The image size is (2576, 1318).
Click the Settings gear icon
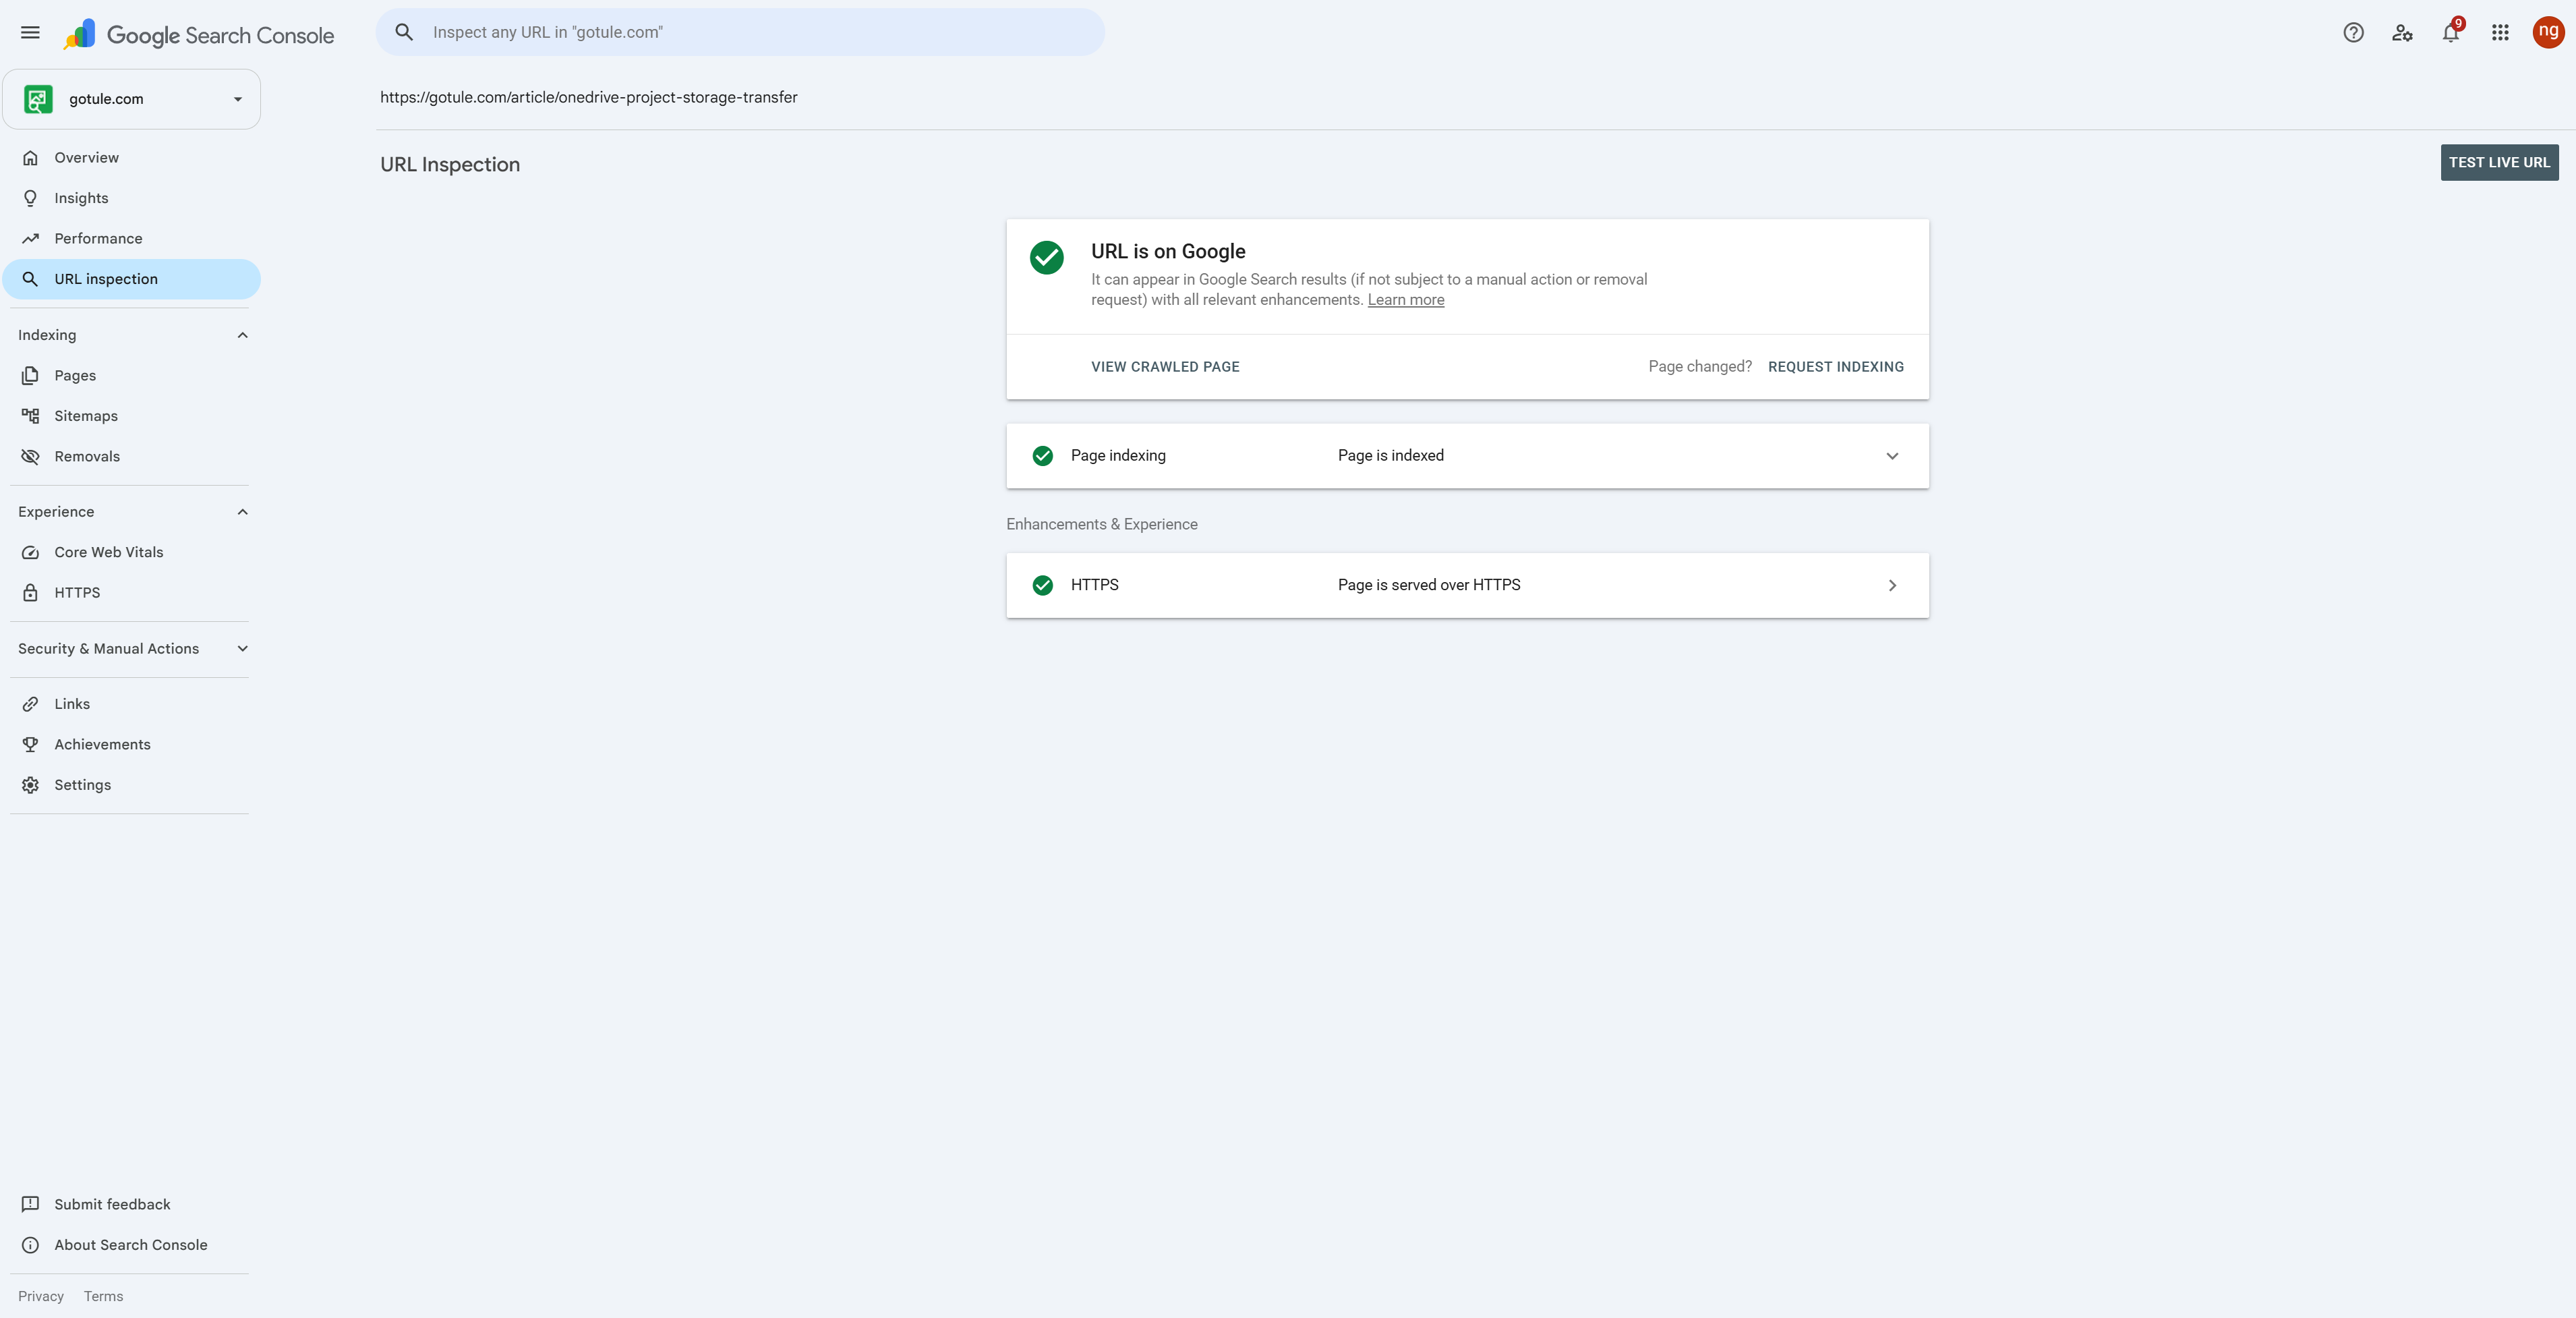(x=31, y=785)
